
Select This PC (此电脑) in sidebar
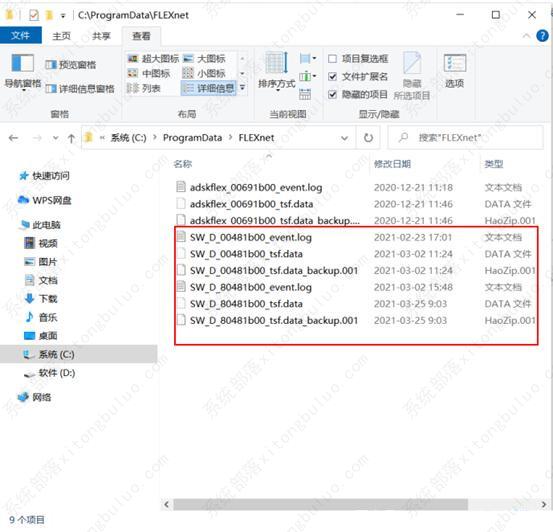[x=41, y=225]
